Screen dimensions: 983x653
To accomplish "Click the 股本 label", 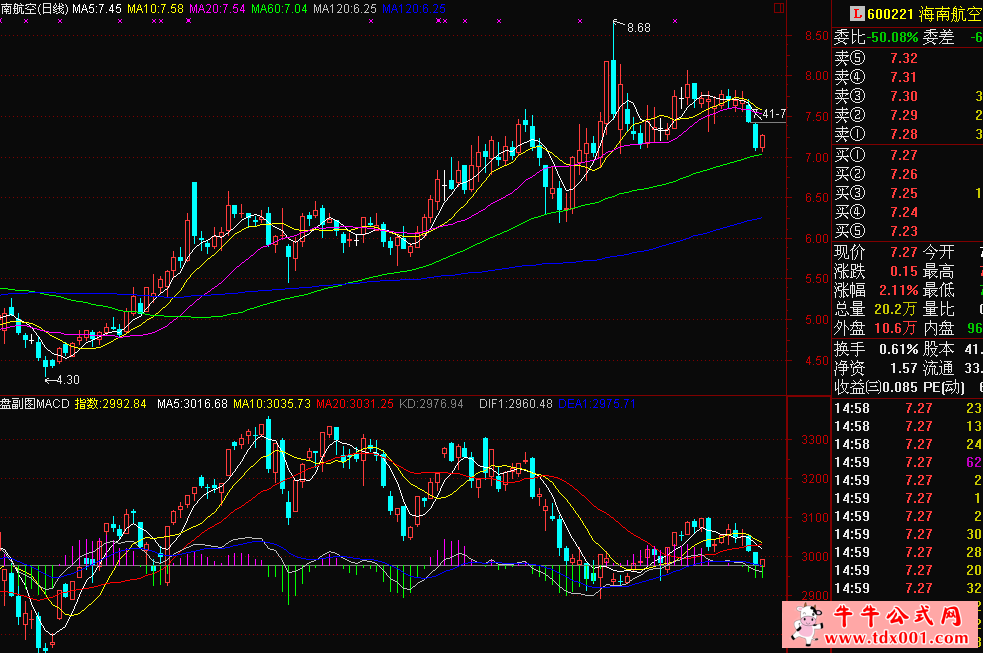I will (938, 349).
